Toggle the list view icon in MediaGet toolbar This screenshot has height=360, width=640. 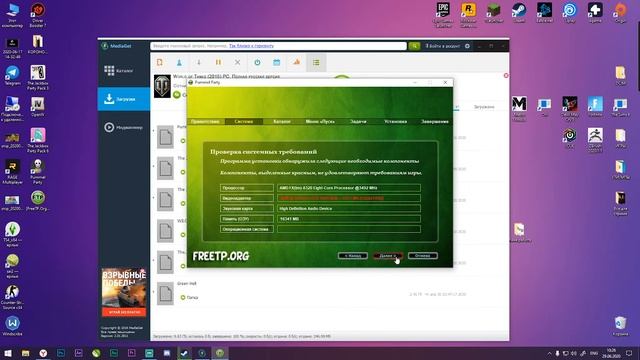coord(316,62)
